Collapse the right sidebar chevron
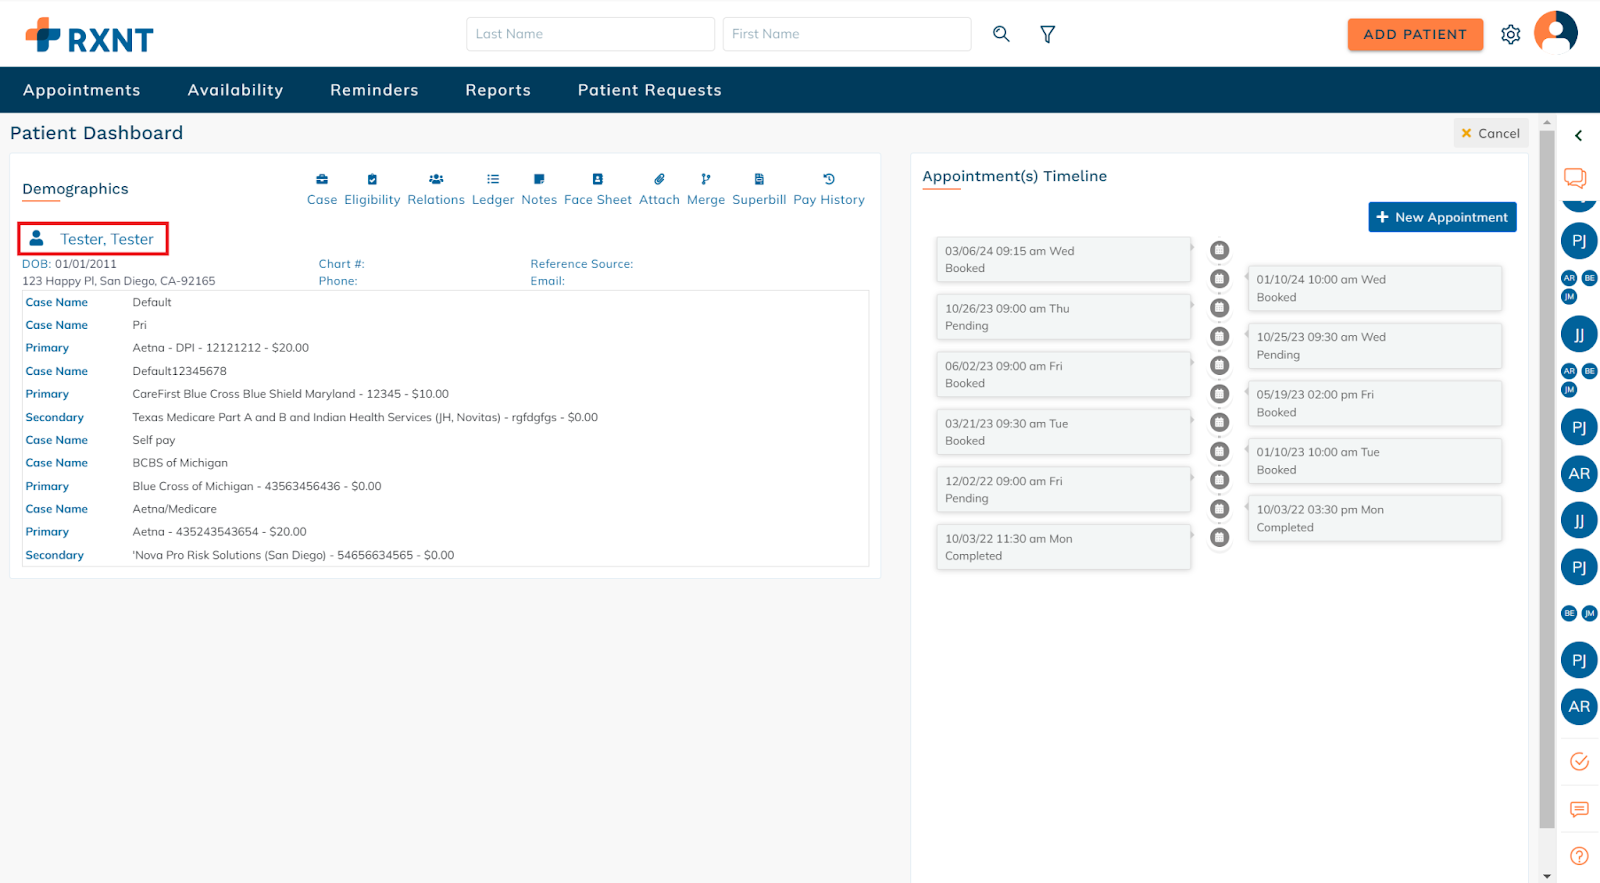The height and width of the screenshot is (883, 1600). [x=1579, y=136]
